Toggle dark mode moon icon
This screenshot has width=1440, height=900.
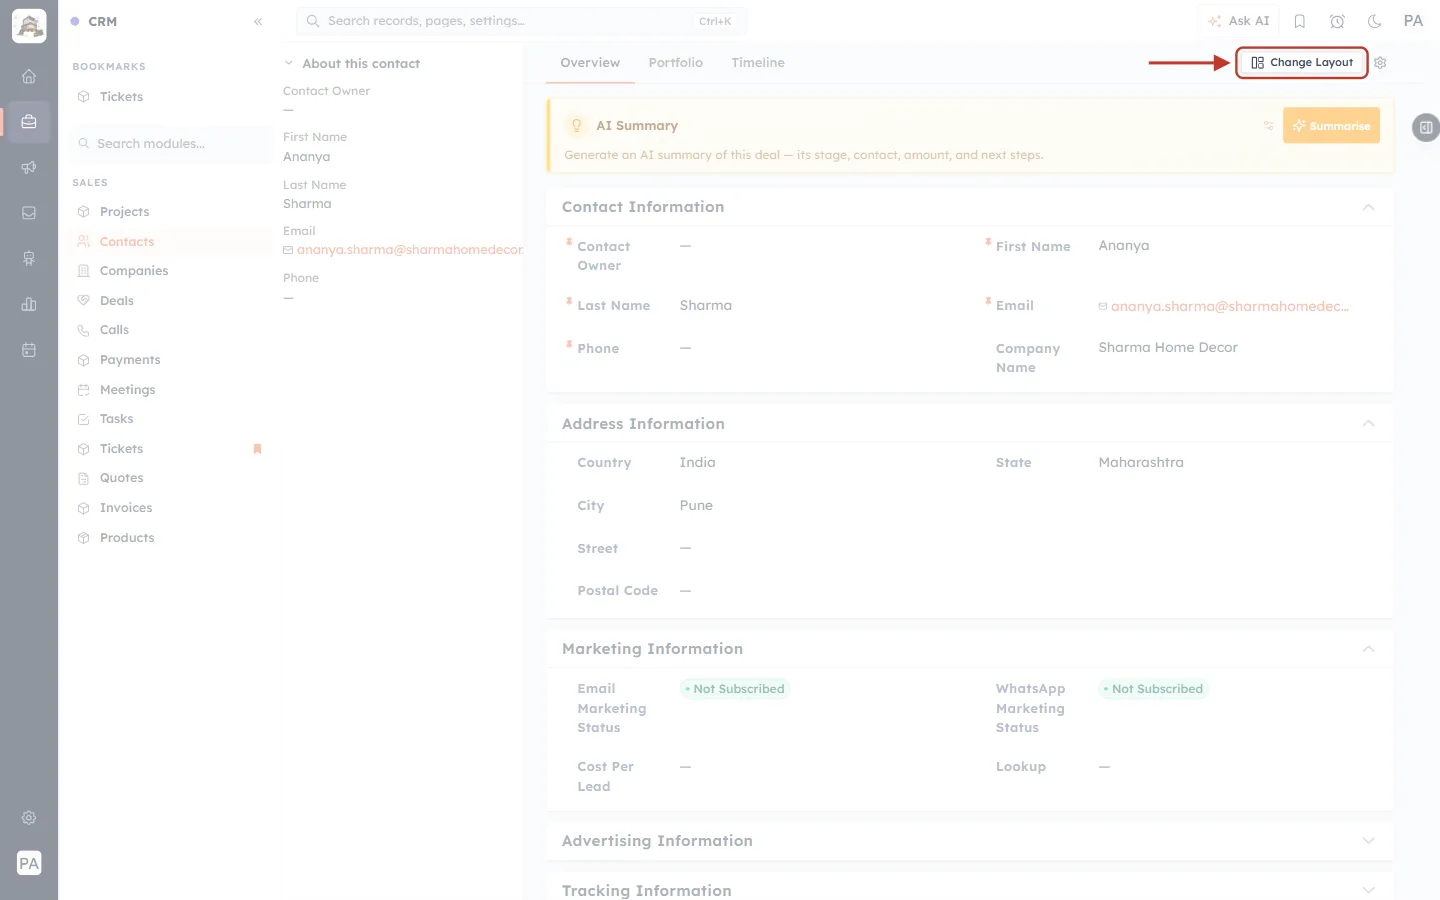tap(1375, 21)
